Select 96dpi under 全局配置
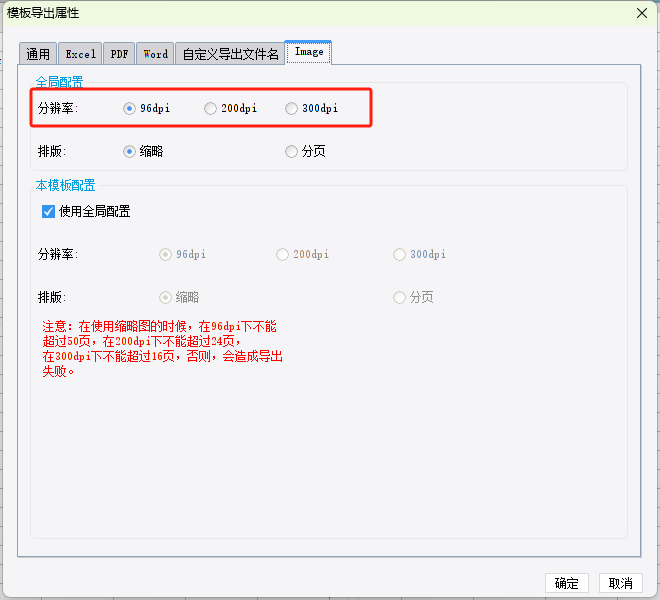The image size is (660, 600). tap(130, 108)
